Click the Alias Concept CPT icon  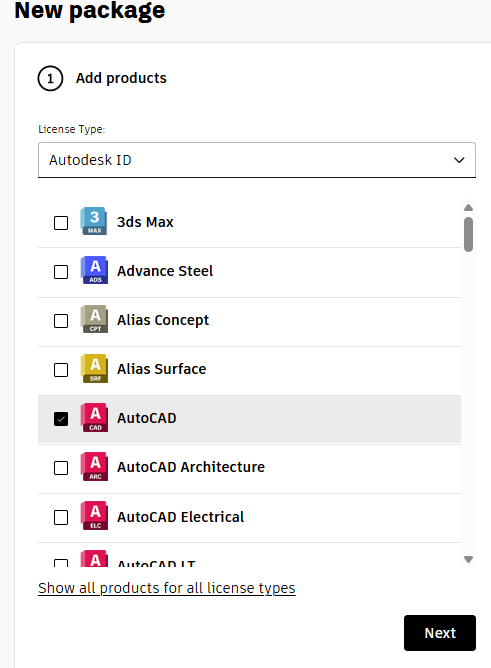(x=94, y=320)
